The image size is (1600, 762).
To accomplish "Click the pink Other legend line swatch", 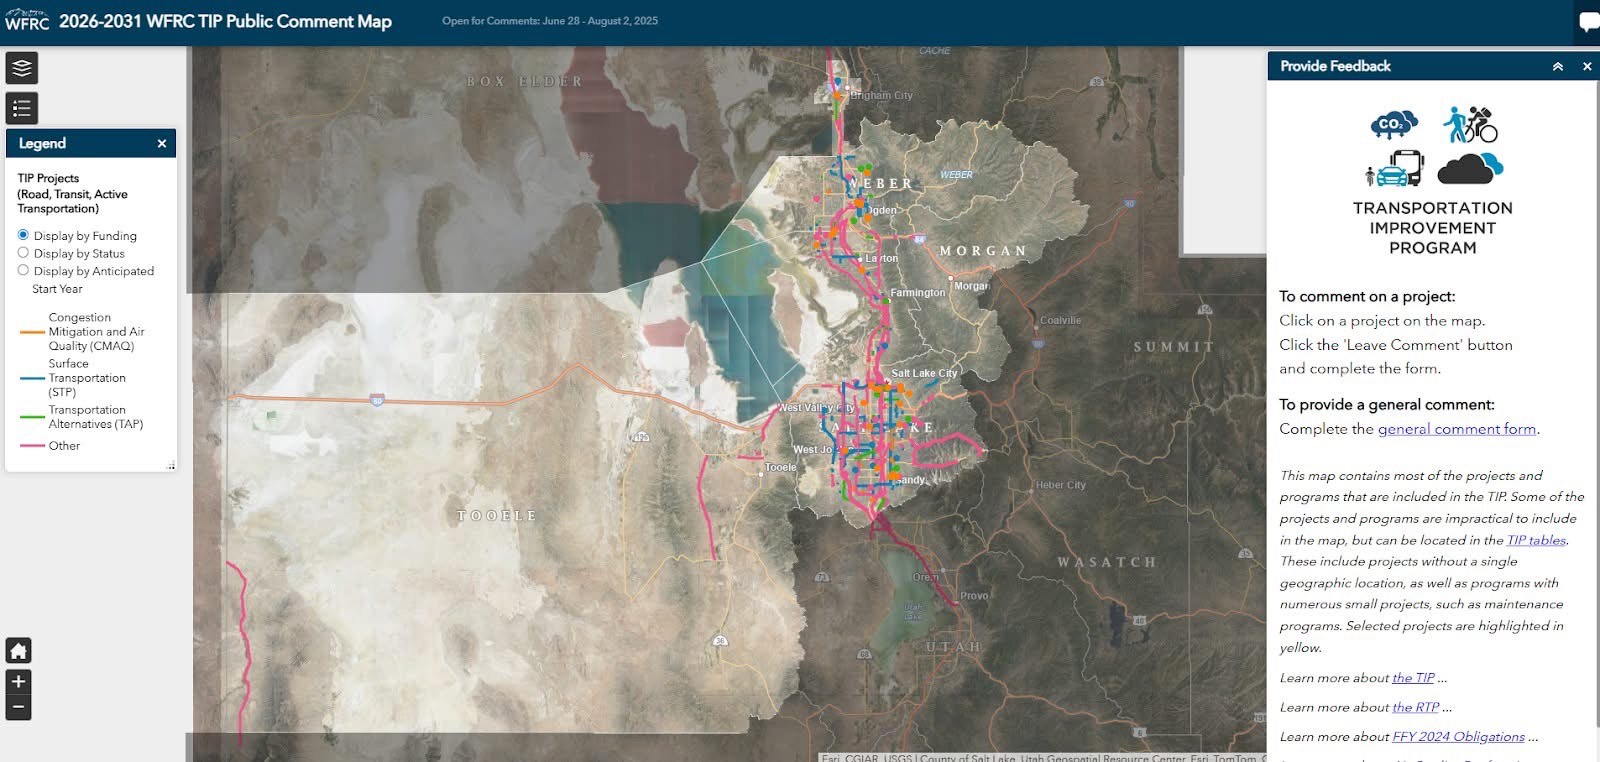I will pyautogui.click(x=32, y=446).
